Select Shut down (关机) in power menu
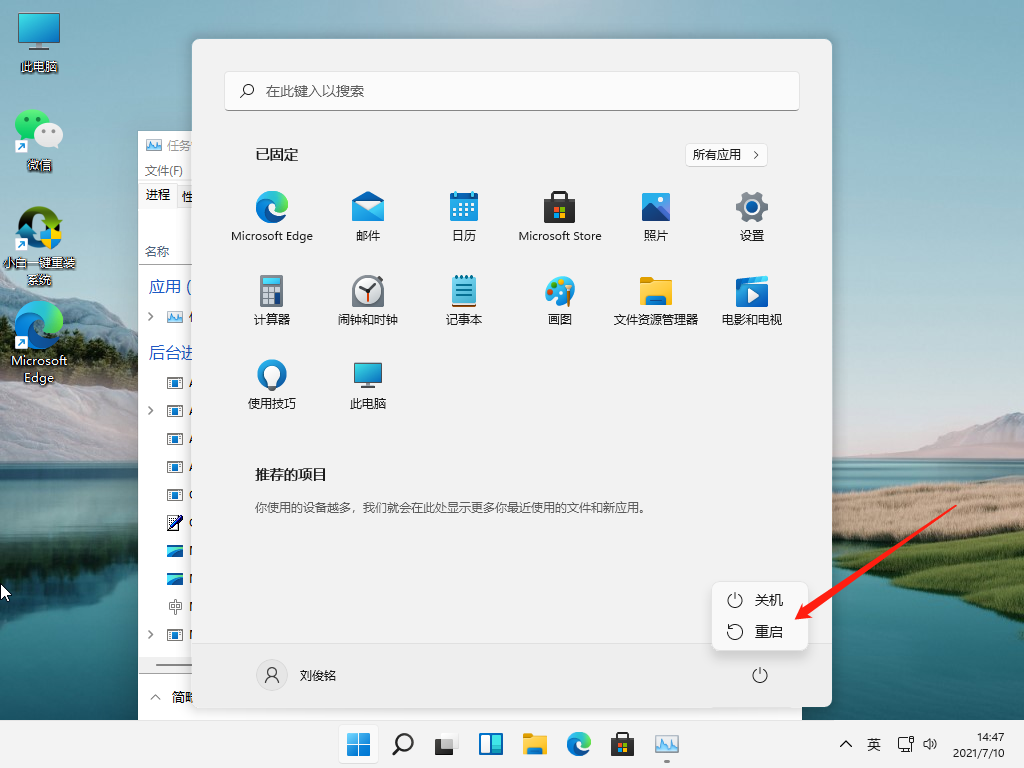Image resolution: width=1024 pixels, height=768 pixels. click(x=759, y=600)
